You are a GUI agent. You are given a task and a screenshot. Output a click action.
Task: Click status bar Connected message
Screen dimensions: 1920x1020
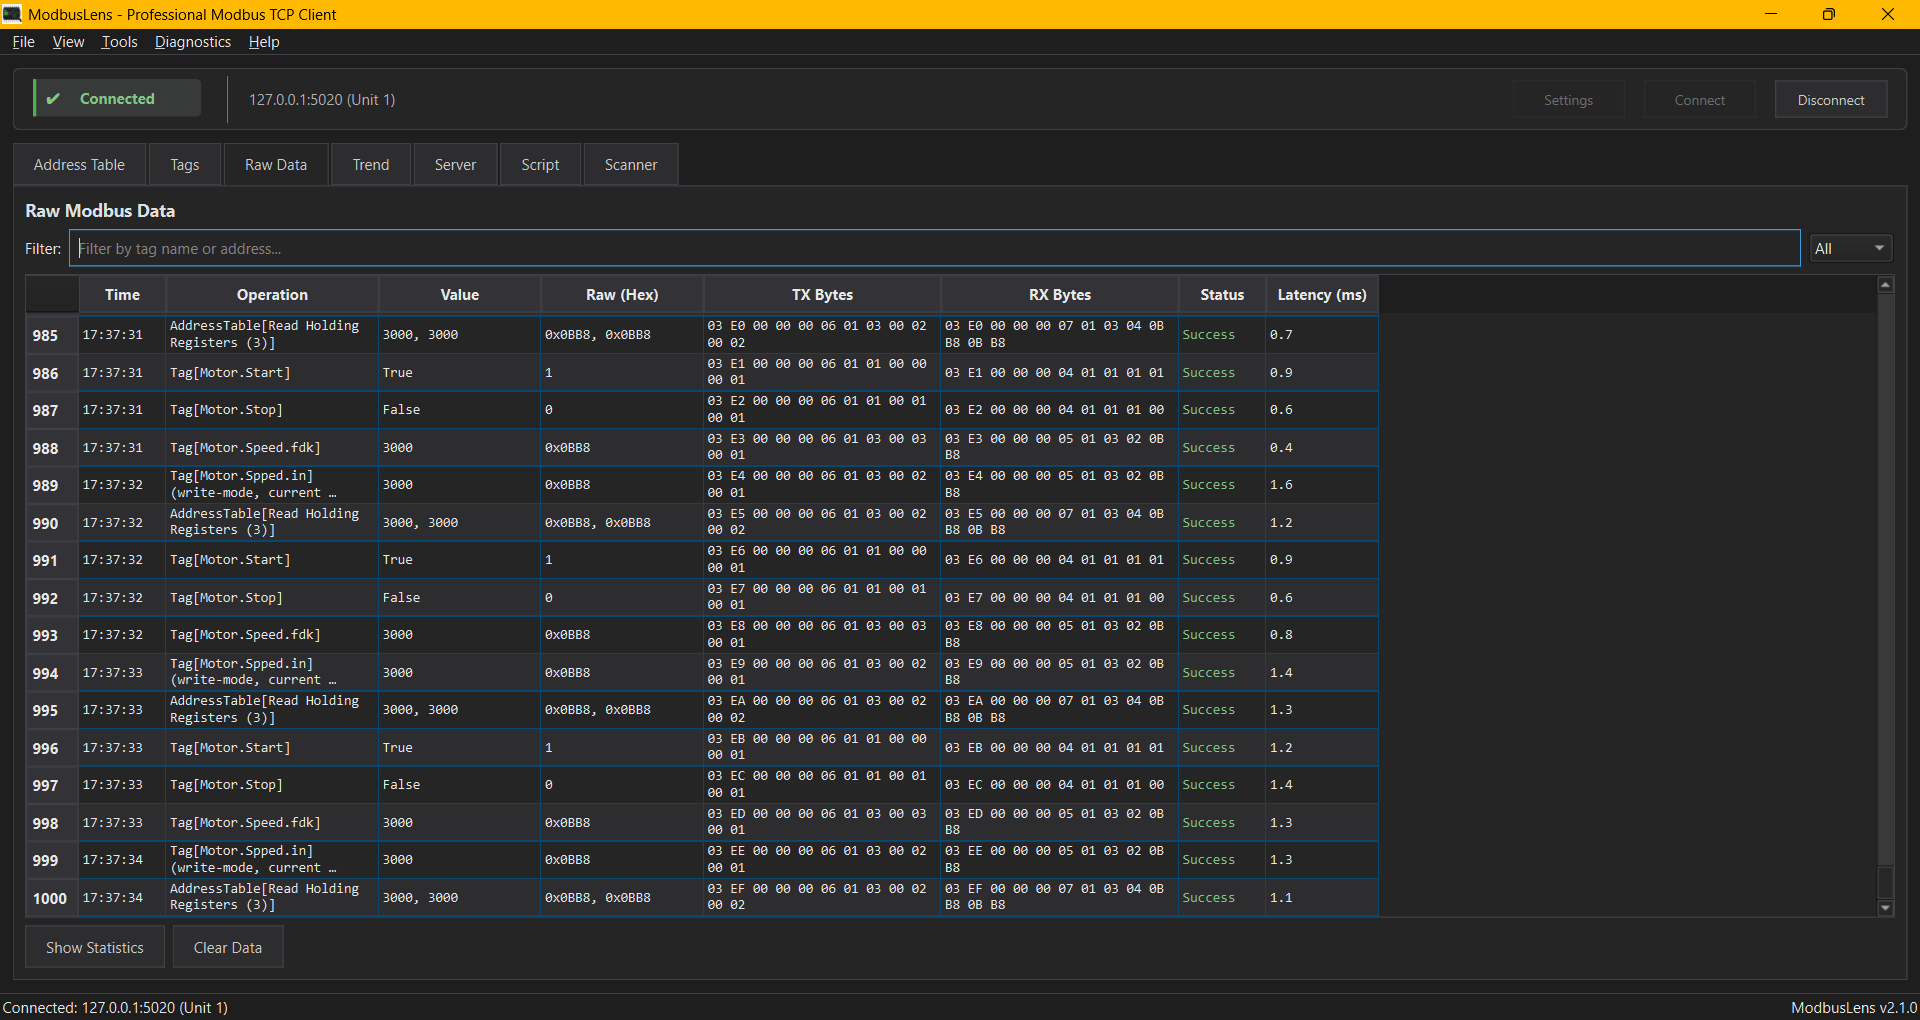115,1007
